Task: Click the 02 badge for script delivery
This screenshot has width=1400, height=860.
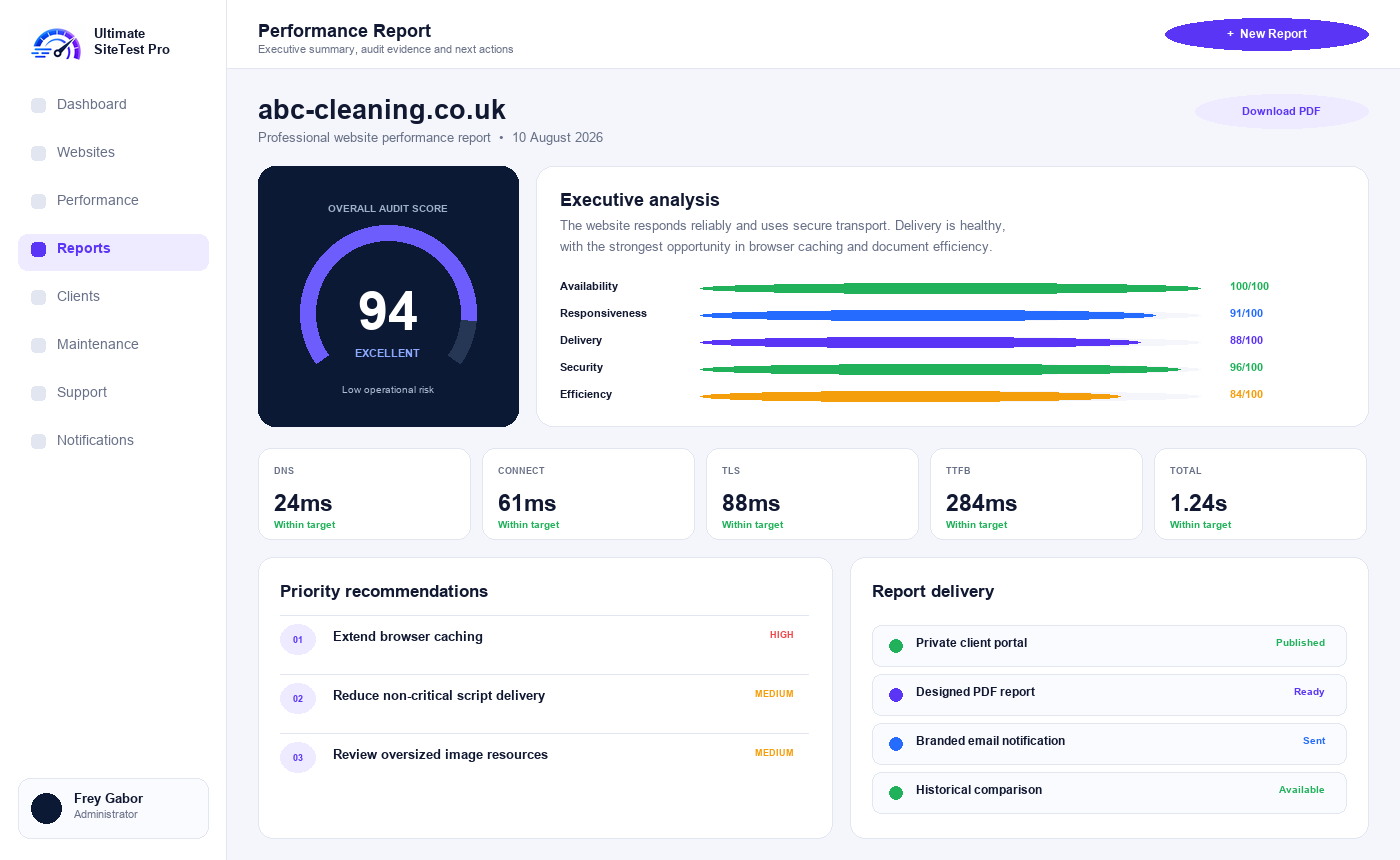Action: tap(298, 699)
